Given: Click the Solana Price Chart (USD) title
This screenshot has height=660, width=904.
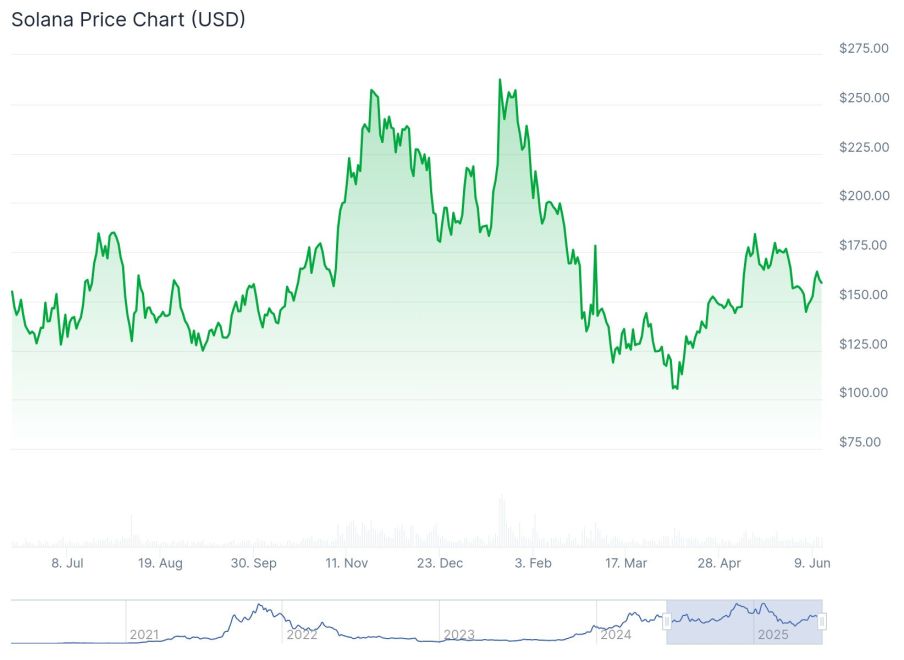Looking at the screenshot, I should pyautogui.click(x=128, y=19).
